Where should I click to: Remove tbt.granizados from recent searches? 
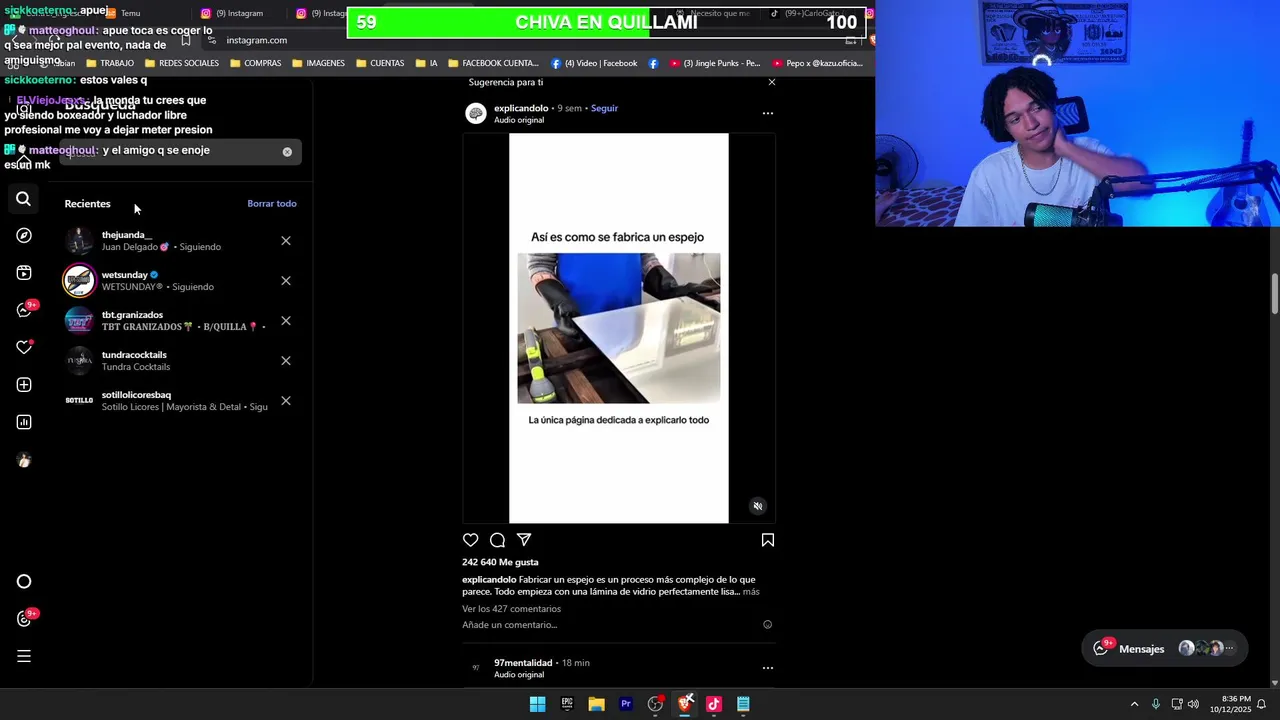tap(286, 321)
